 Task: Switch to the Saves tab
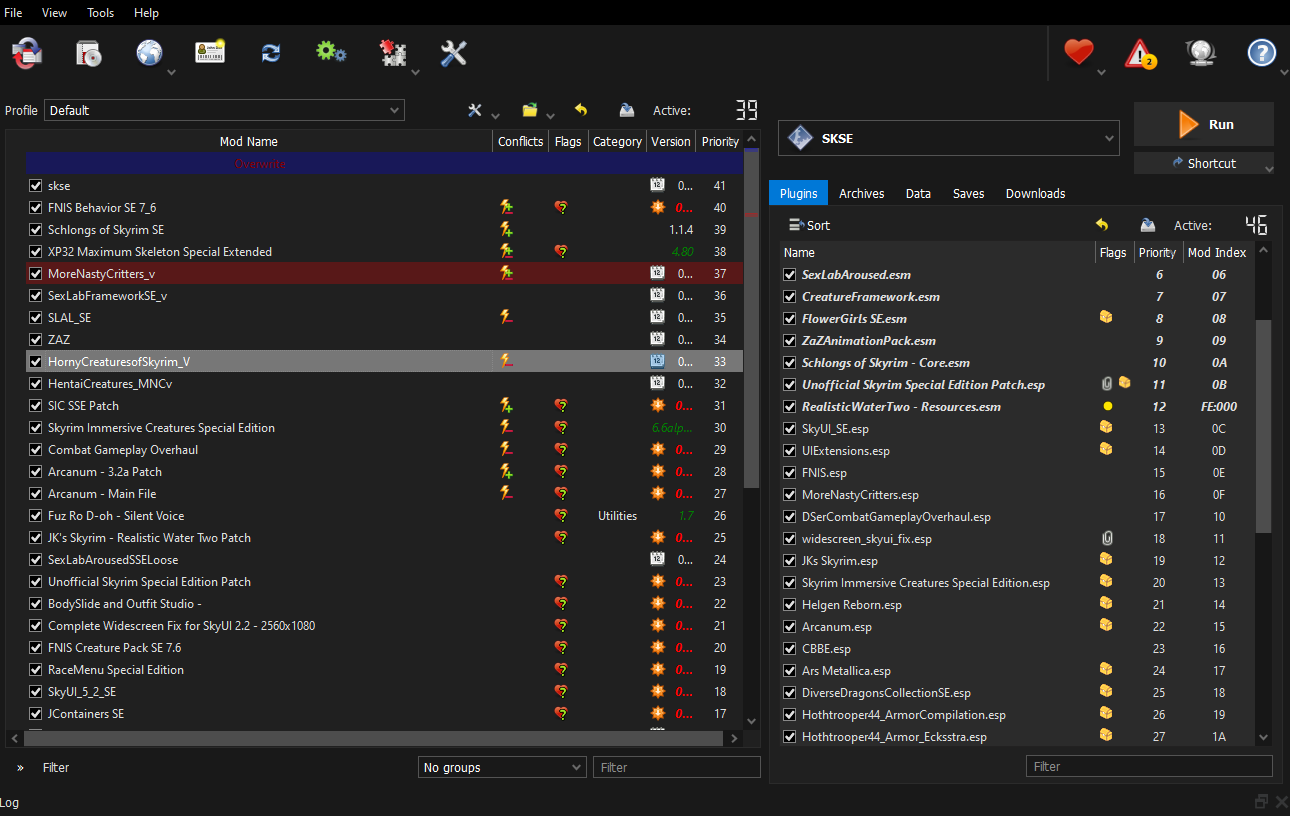pyautogui.click(x=968, y=193)
